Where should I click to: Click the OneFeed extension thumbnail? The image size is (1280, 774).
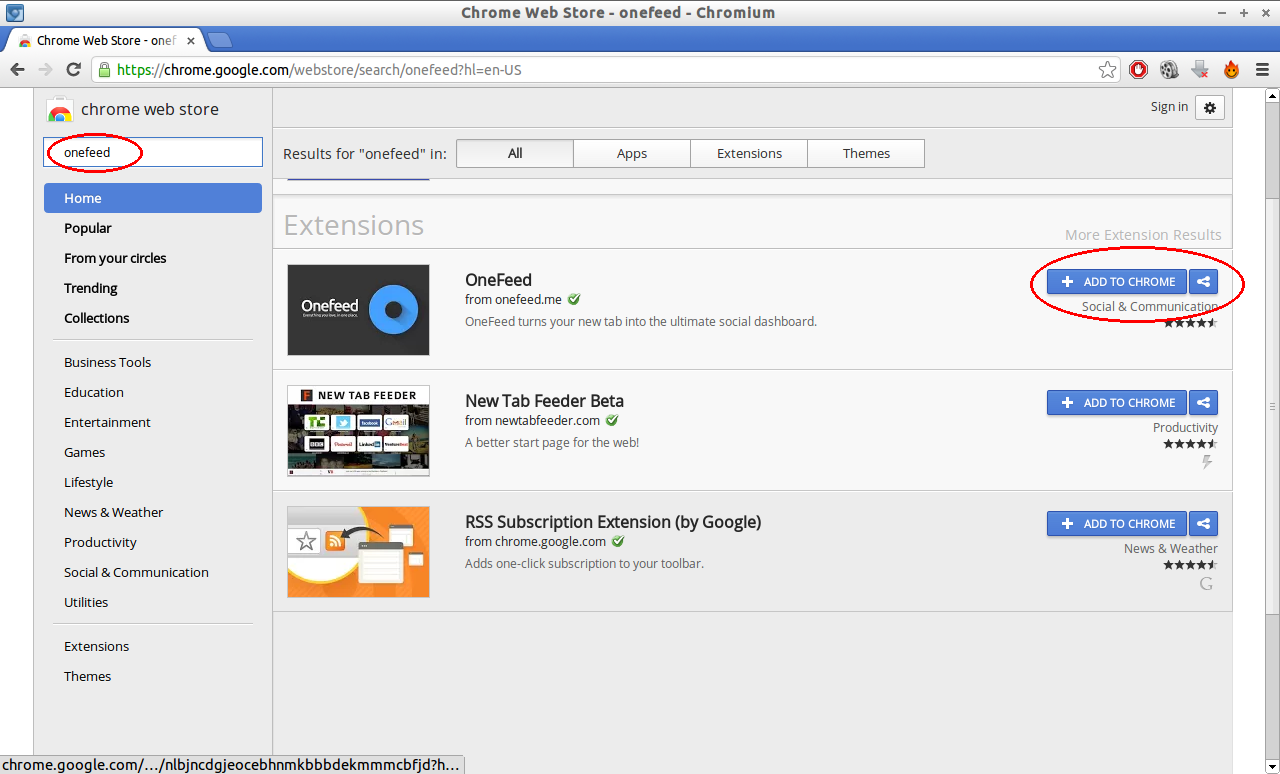click(x=358, y=310)
